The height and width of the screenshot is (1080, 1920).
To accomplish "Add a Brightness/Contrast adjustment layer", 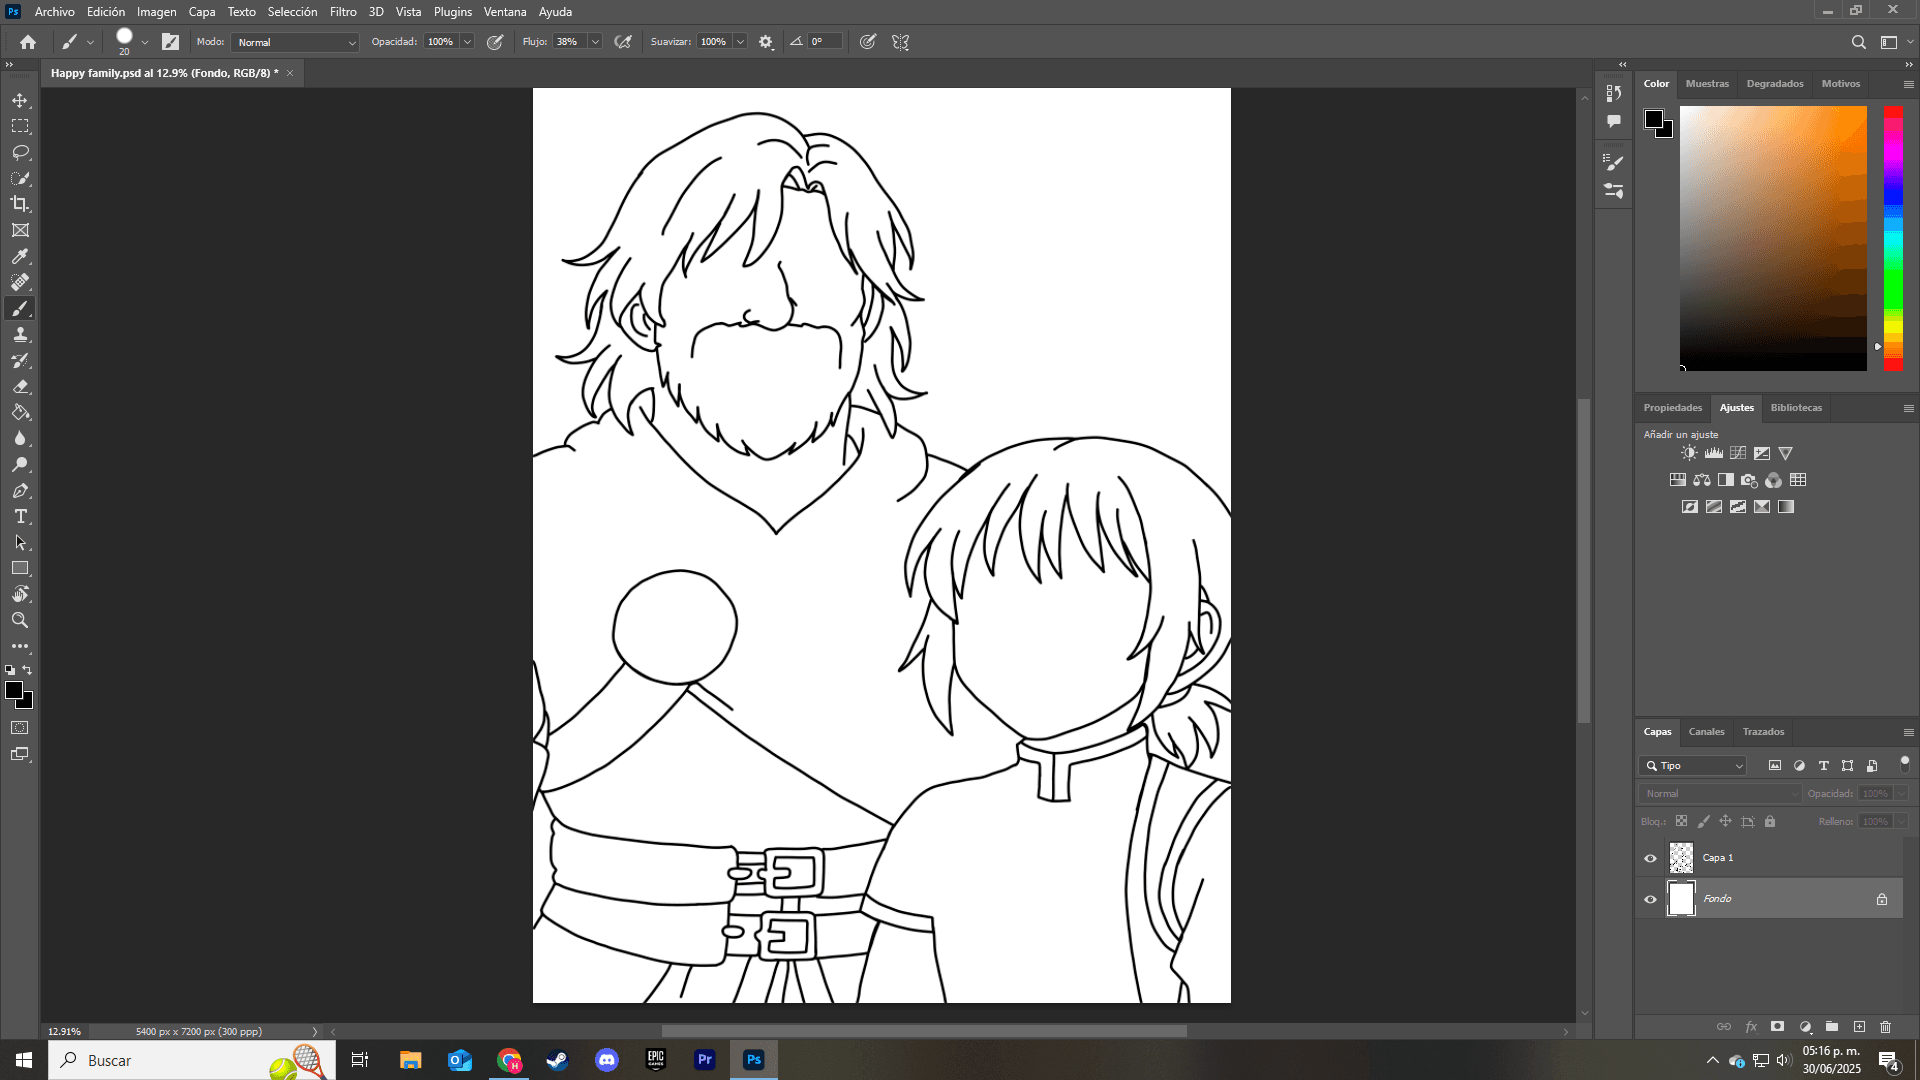I will coord(1688,452).
